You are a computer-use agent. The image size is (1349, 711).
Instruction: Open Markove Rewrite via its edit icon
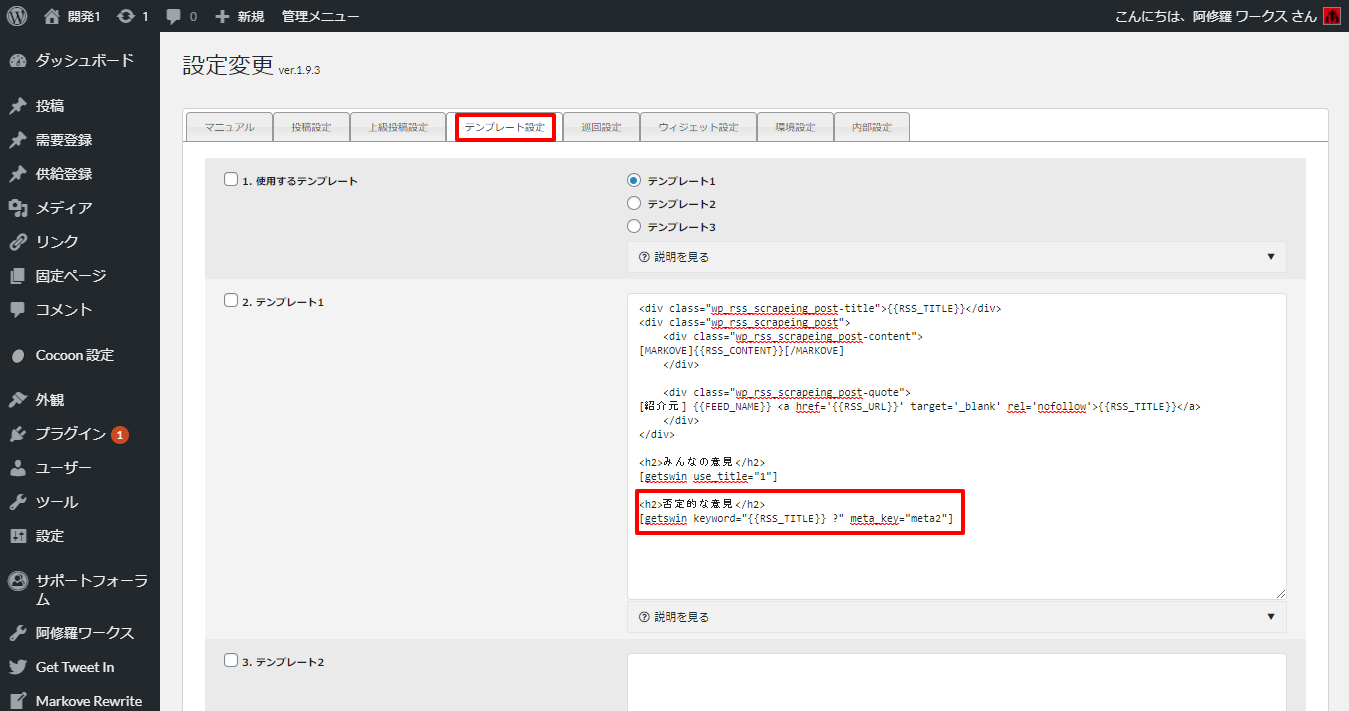pyautogui.click(x=17, y=701)
